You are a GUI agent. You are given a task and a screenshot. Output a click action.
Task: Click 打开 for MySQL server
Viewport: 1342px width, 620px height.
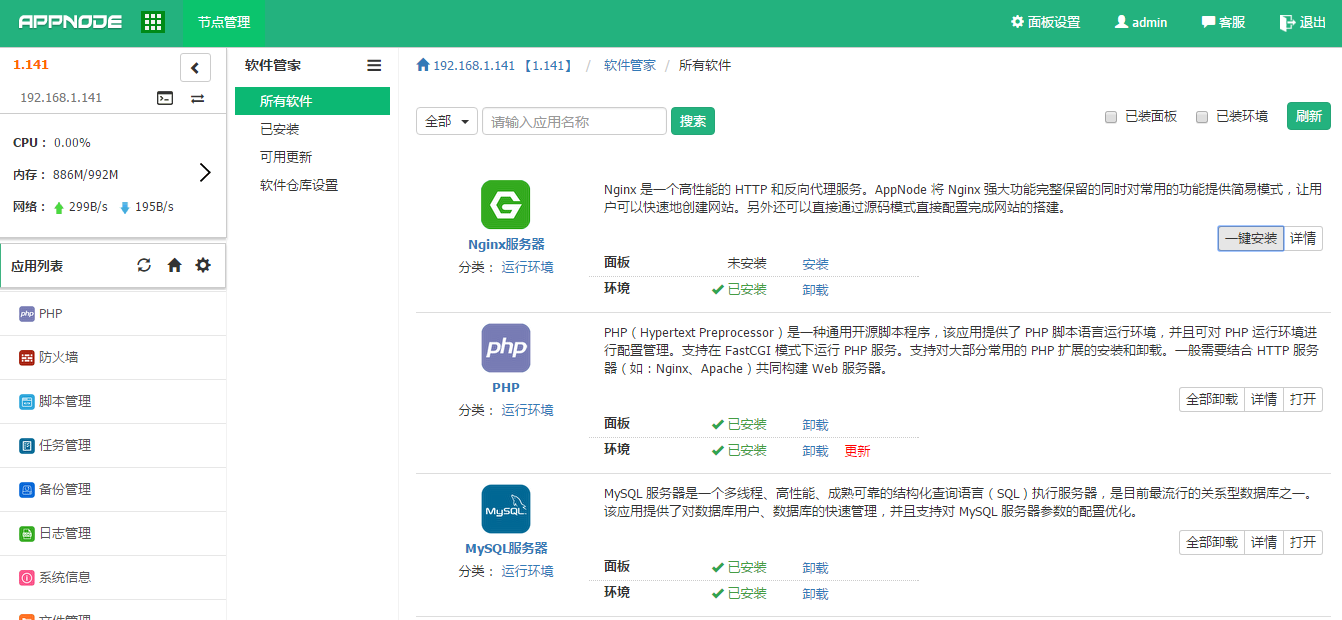pyautogui.click(x=1303, y=543)
